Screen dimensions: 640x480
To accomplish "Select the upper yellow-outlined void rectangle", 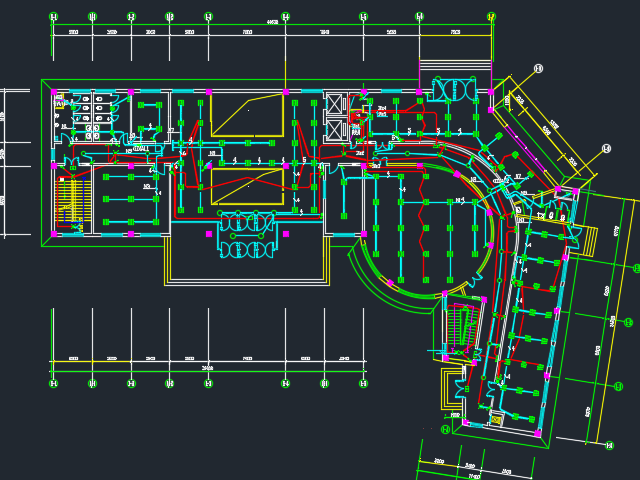I will click(x=247, y=116).
